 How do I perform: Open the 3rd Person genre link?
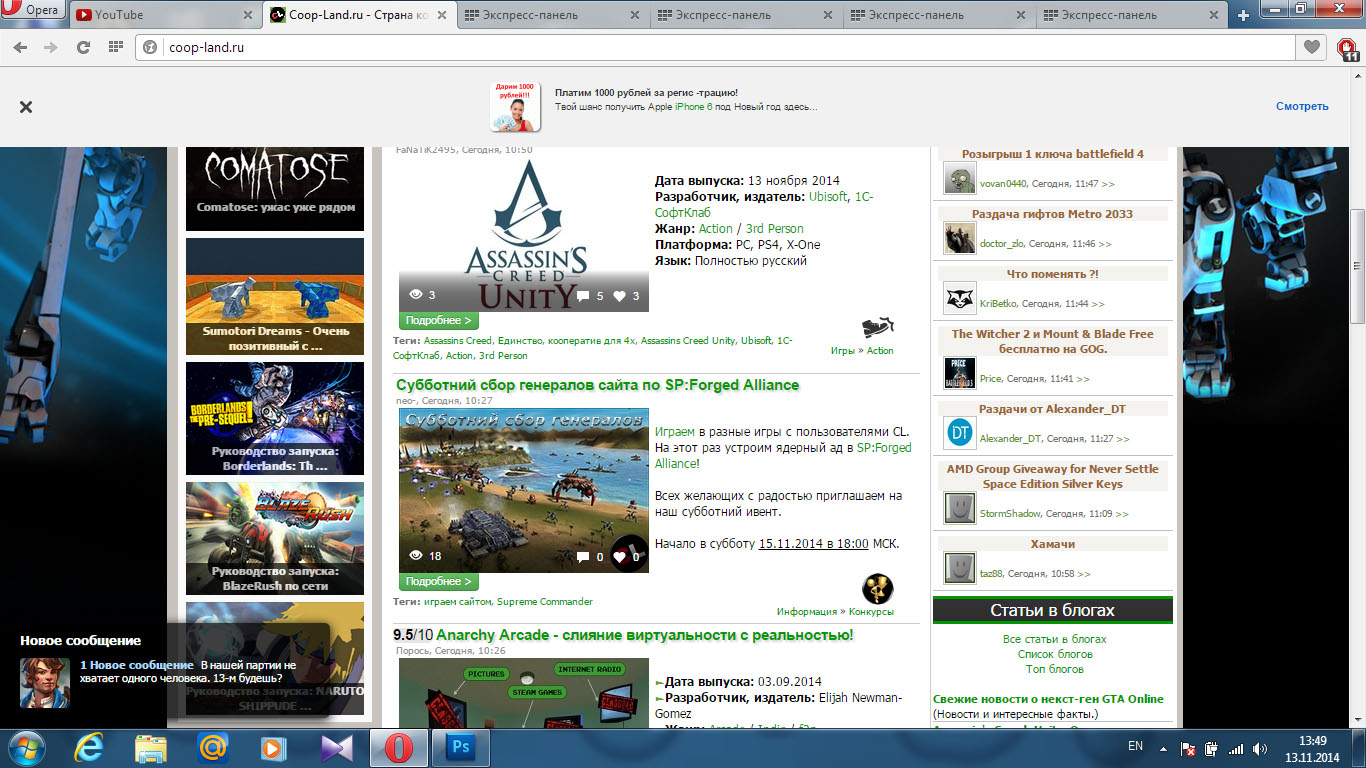click(775, 229)
